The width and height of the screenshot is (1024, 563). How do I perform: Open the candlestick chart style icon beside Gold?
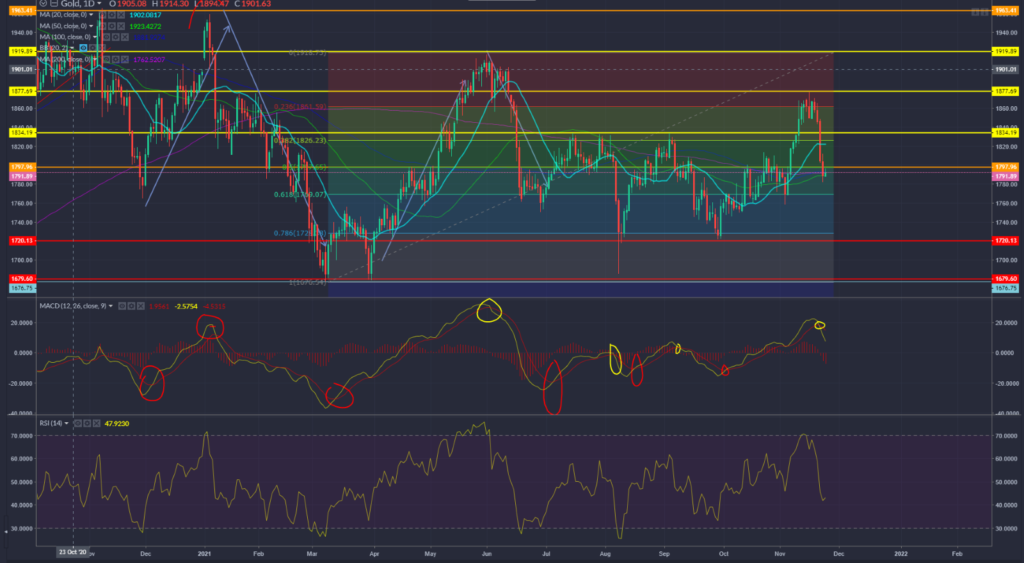tap(54, 3)
